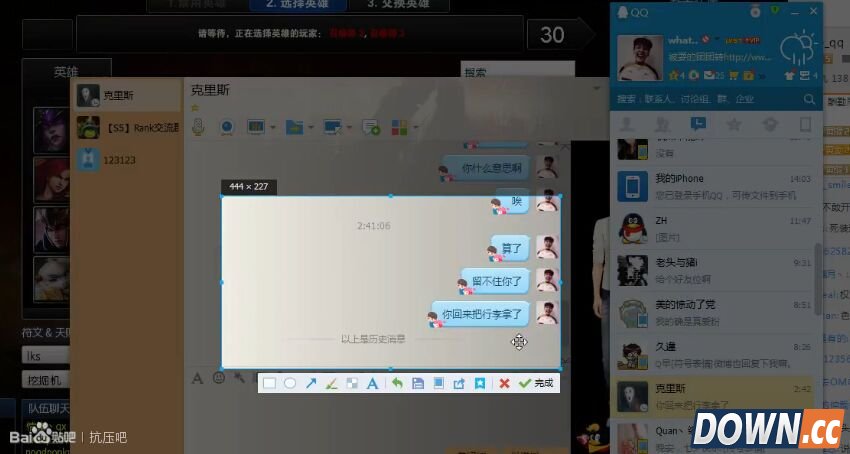Open QQ mail envelope icon
850x454 pixels.
709,75
